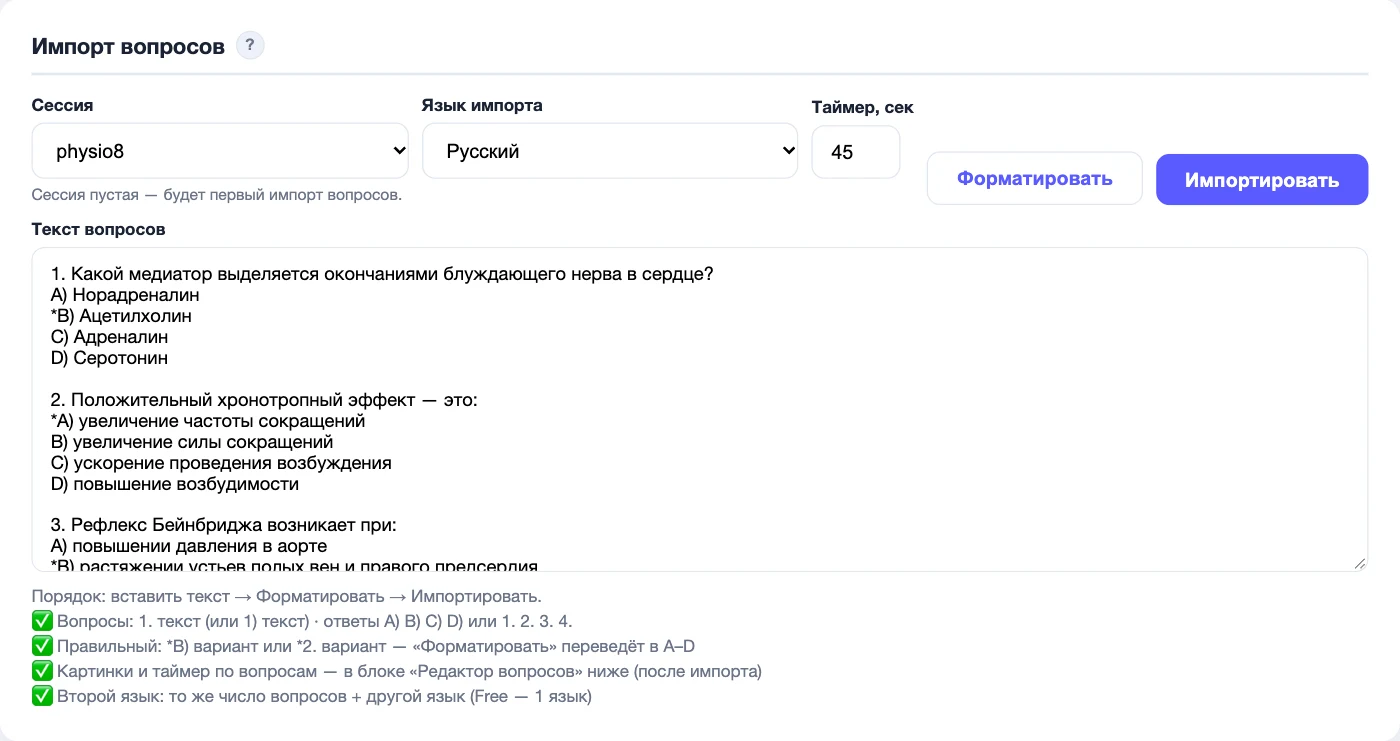Click the green check icon beside 'Картинки и таймер' hint
1400x741 pixels.
pyautogui.click(x=42, y=671)
